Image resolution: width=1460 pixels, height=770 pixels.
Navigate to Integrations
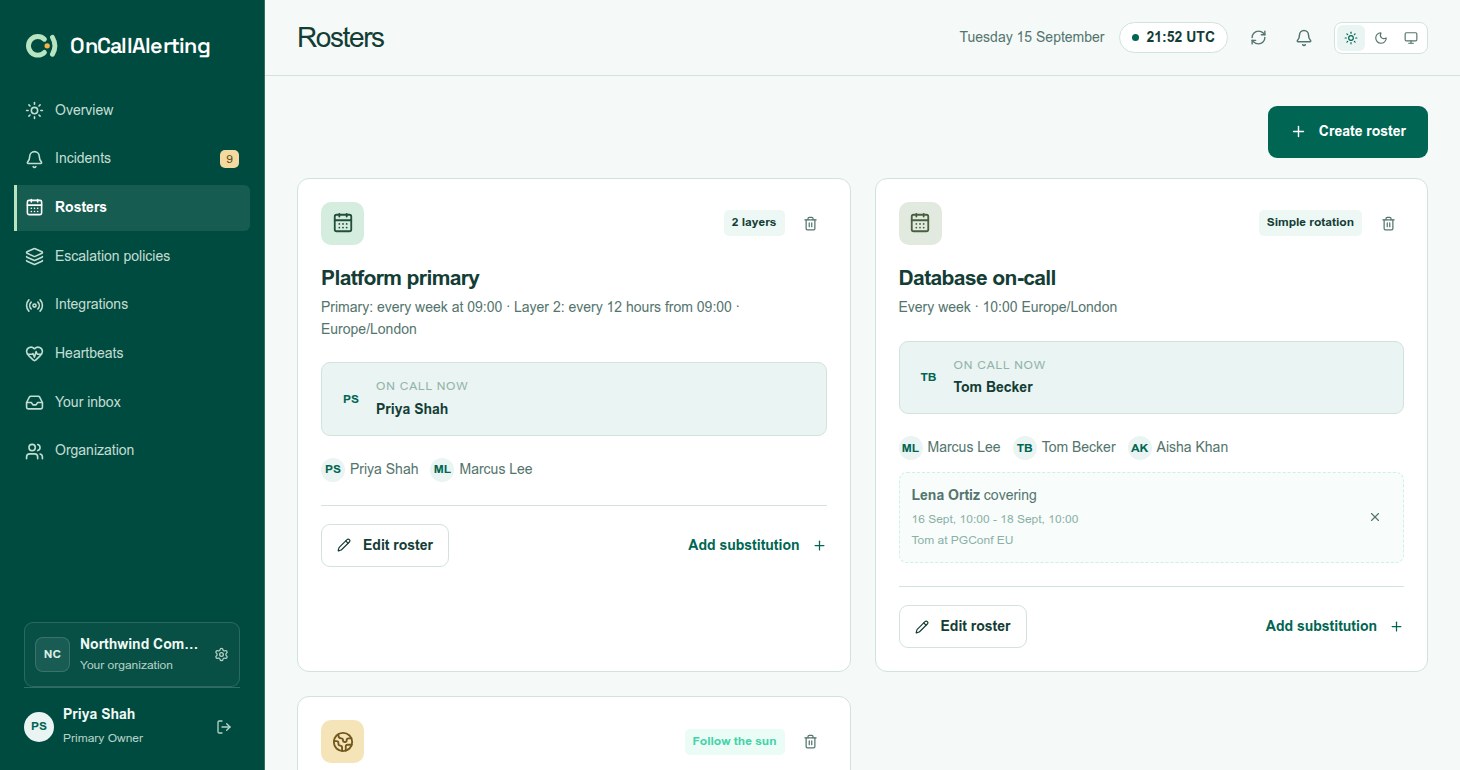click(132, 304)
